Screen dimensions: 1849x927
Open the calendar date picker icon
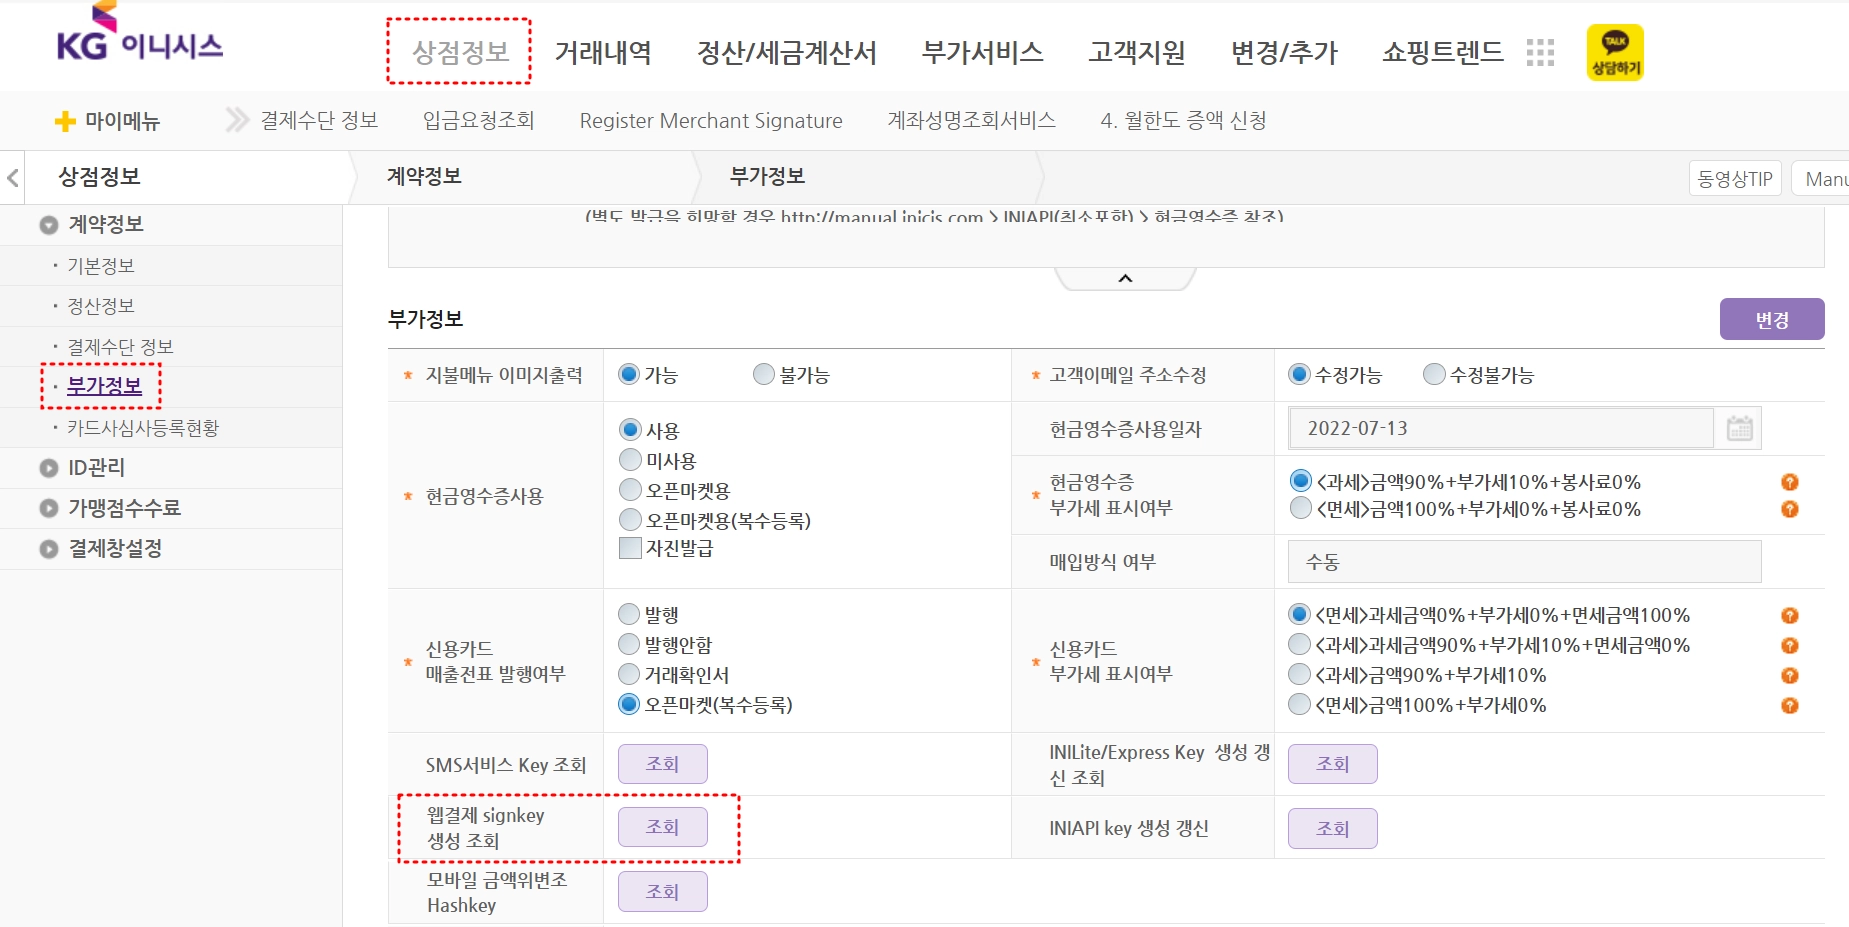pyautogui.click(x=1739, y=428)
